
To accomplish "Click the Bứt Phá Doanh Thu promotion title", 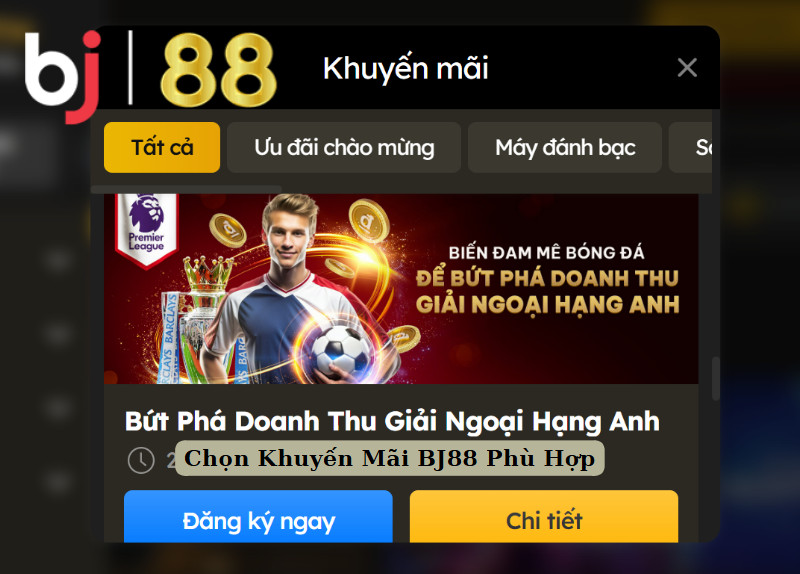I will tap(392, 421).
